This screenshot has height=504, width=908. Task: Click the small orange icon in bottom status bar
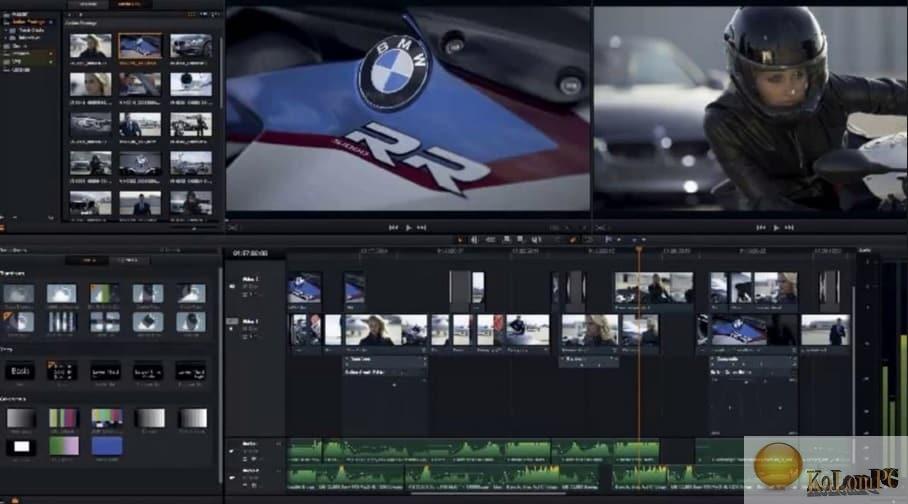tap(15, 500)
